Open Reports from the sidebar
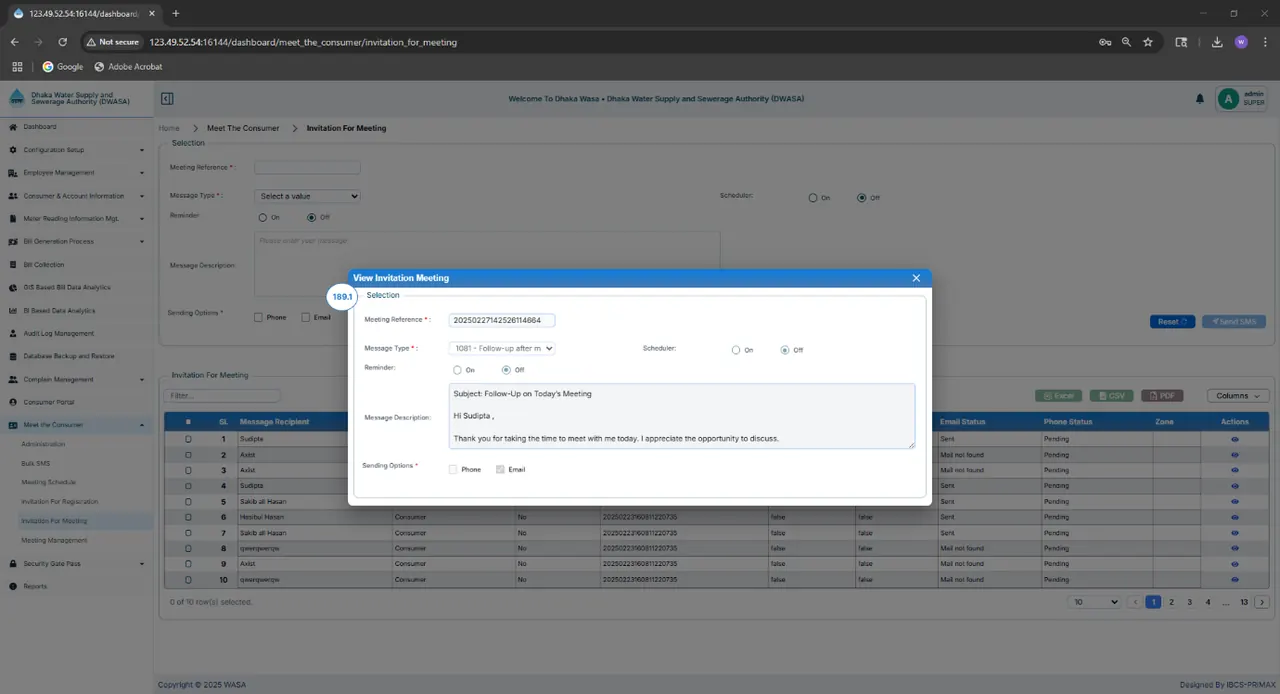Image resolution: width=1280 pixels, height=694 pixels. coord(35,586)
